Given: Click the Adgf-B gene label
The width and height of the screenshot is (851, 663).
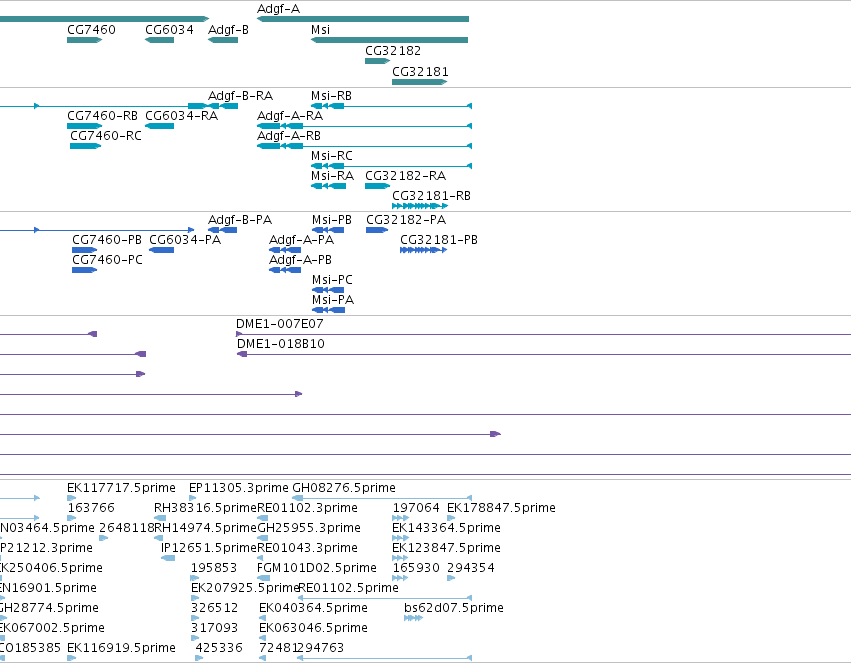Looking at the screenshot, I should pyautogui.click(x=228, y=30).
